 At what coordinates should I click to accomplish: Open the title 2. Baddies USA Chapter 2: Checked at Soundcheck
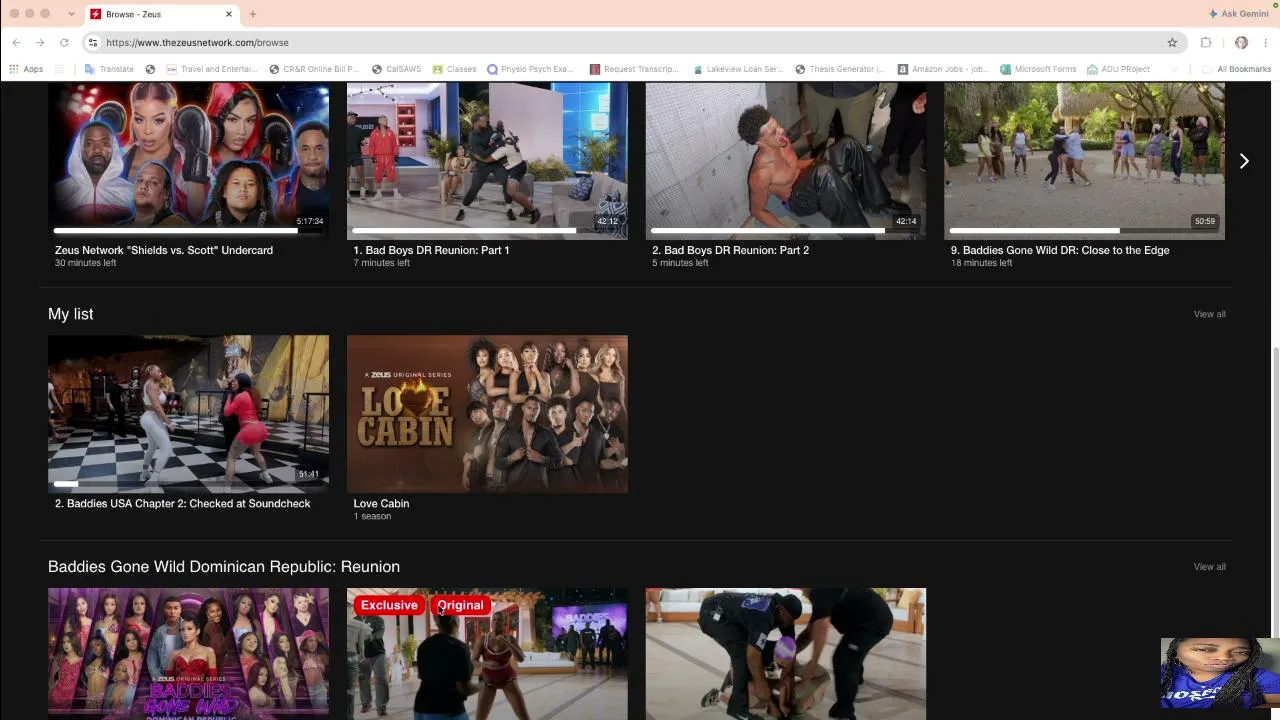tap(182, 503)
